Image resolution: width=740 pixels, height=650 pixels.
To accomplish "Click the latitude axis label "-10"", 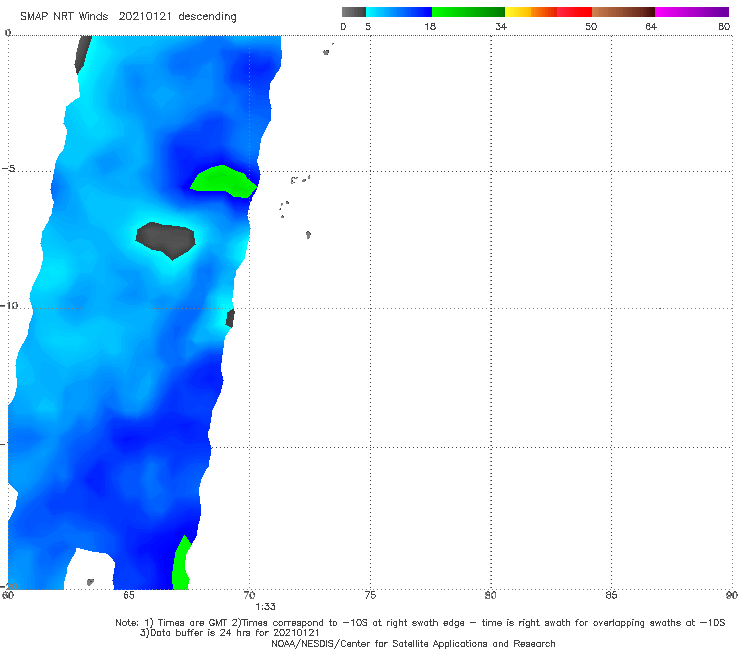I will coord(9,305).
